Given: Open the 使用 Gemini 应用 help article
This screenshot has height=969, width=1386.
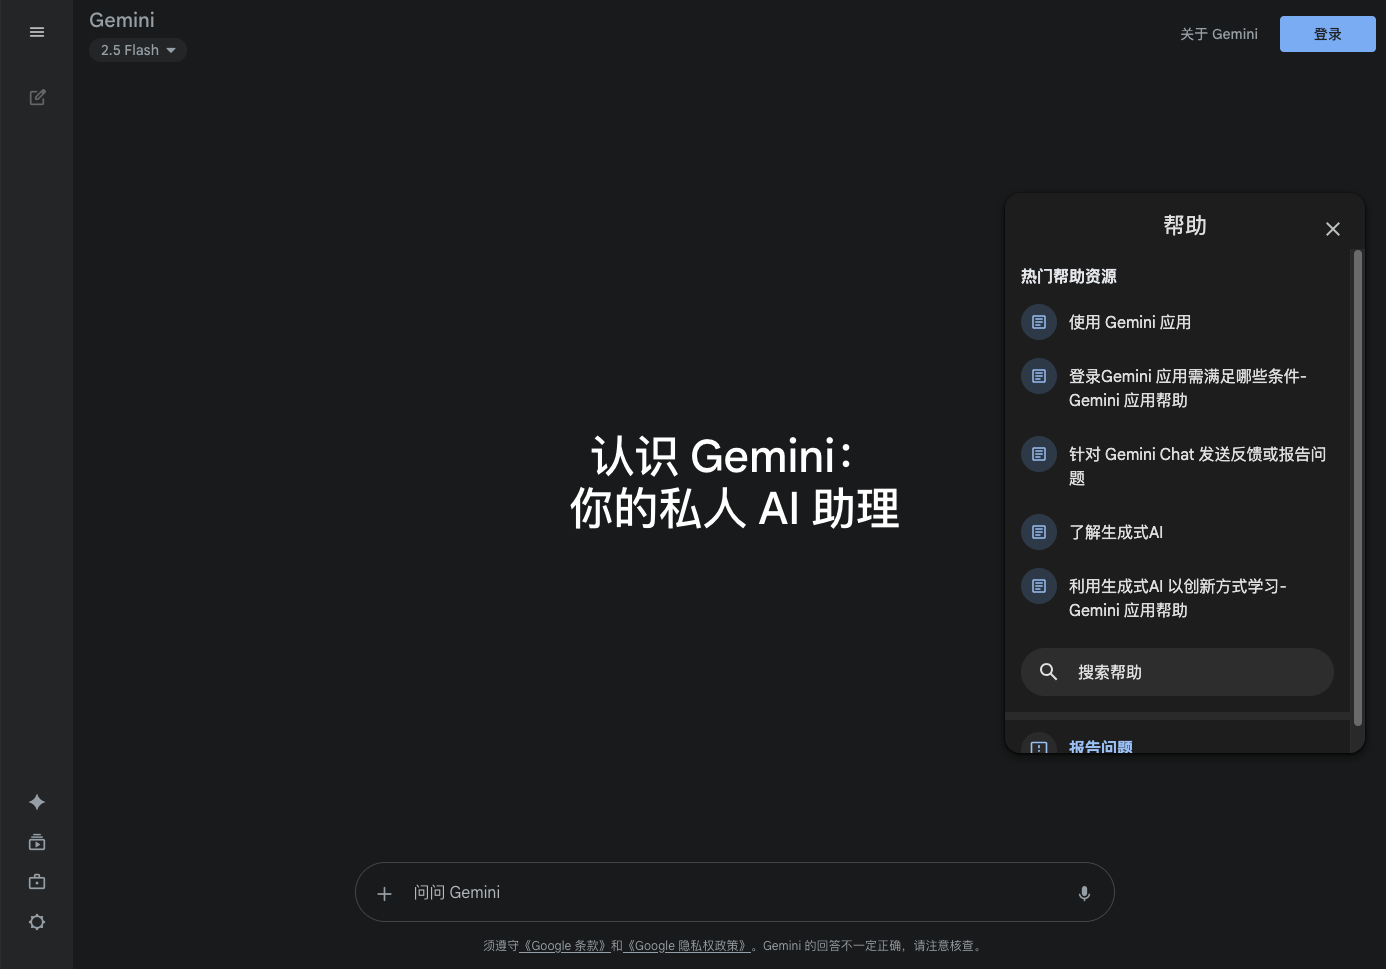Looking at the screenshot, I should point(1129,322).
